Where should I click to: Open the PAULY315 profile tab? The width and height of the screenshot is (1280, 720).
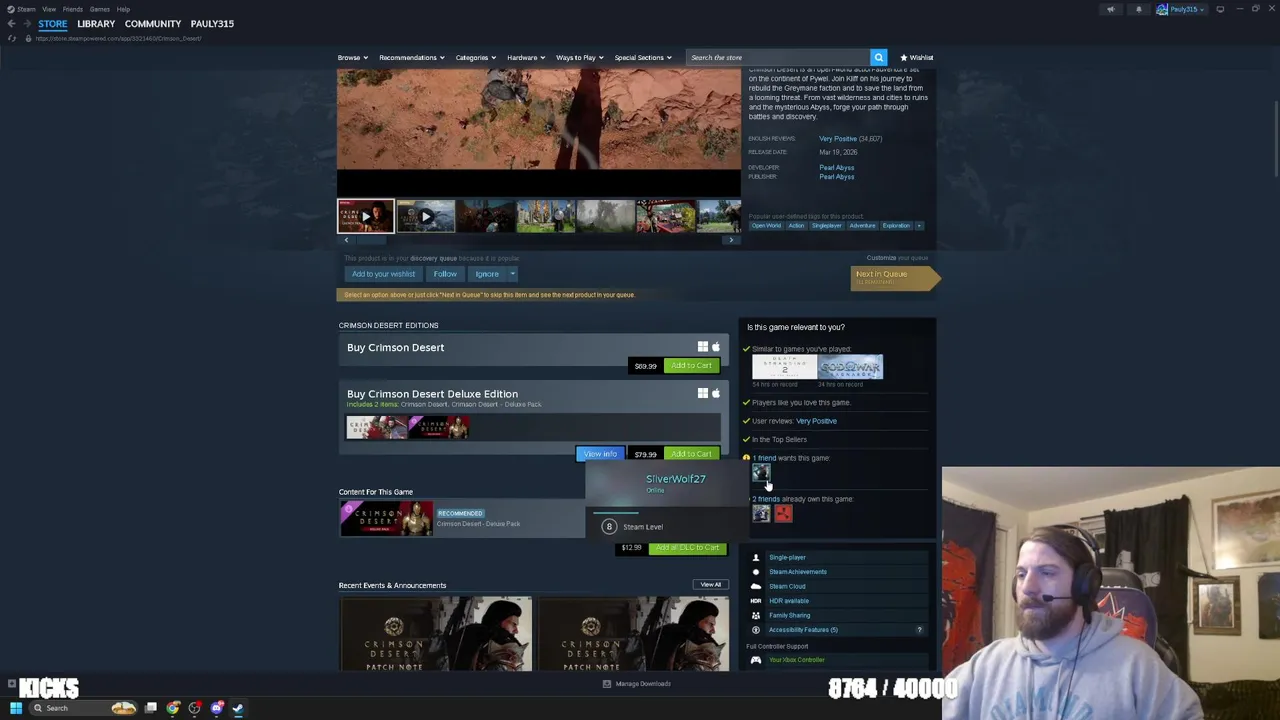[212, 23]
